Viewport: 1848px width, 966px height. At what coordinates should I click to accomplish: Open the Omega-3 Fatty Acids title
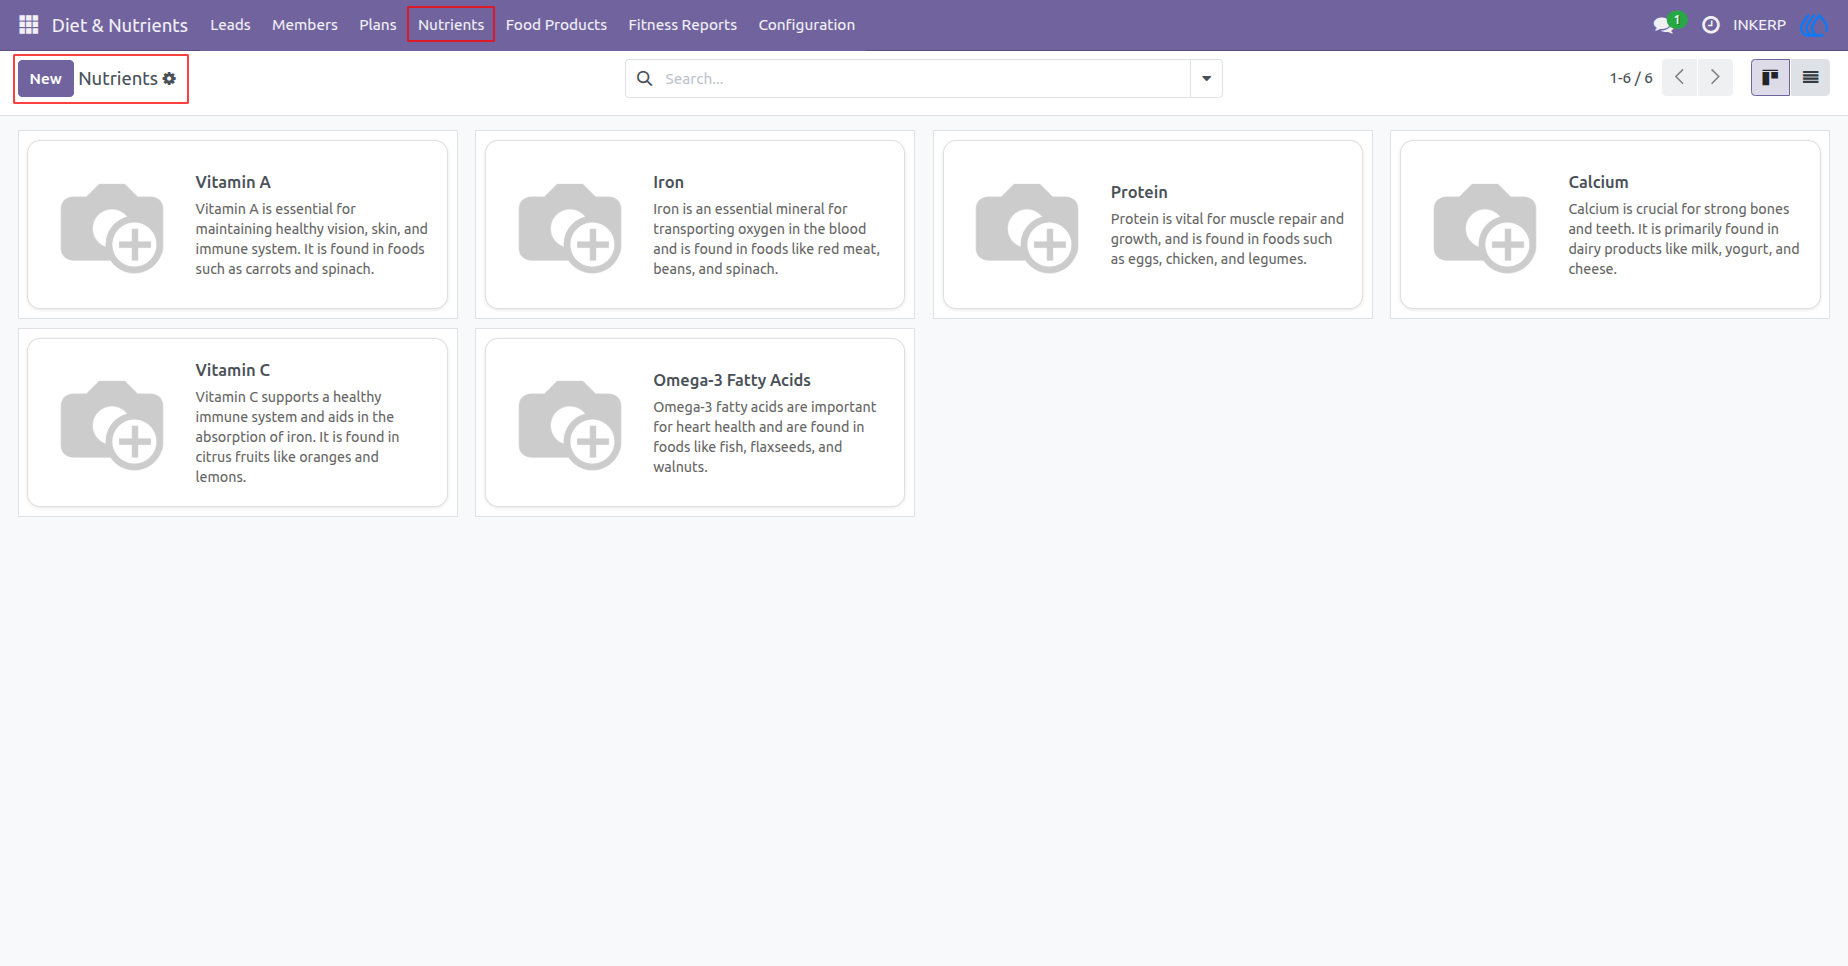tap(732, 380)
